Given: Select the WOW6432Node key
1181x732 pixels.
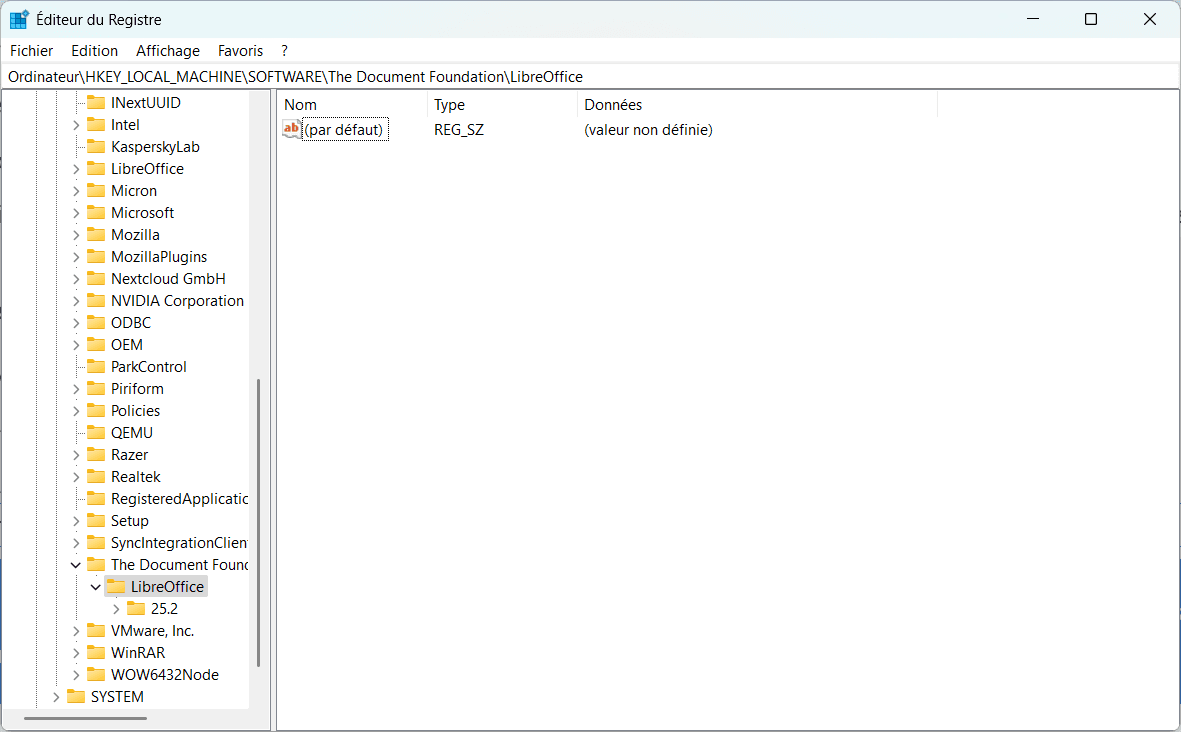Looking at the screenshot, I should (x=165, y=675).
